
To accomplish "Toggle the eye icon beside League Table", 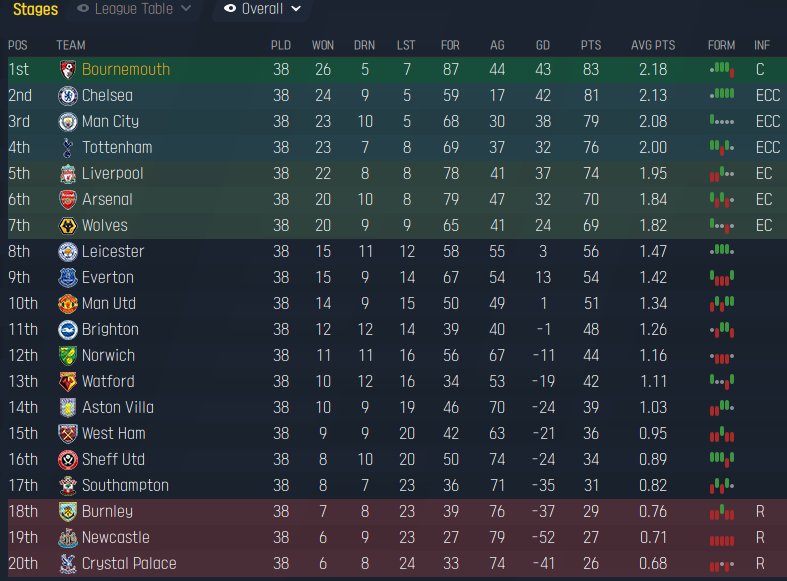I will pyautogui.click(x=83, y=9).
